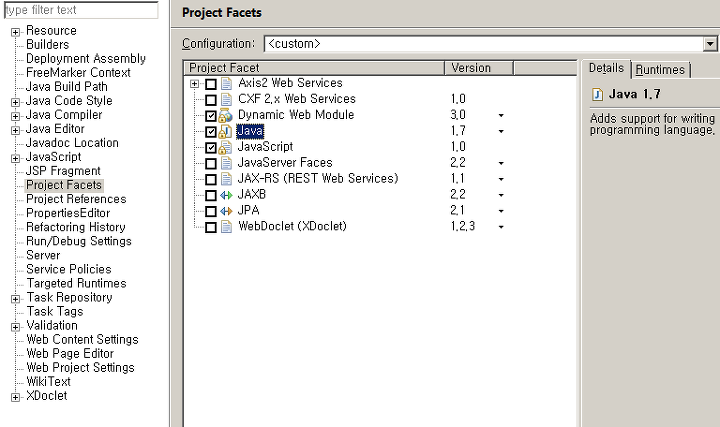Select the Details tab

pos(606,68)
